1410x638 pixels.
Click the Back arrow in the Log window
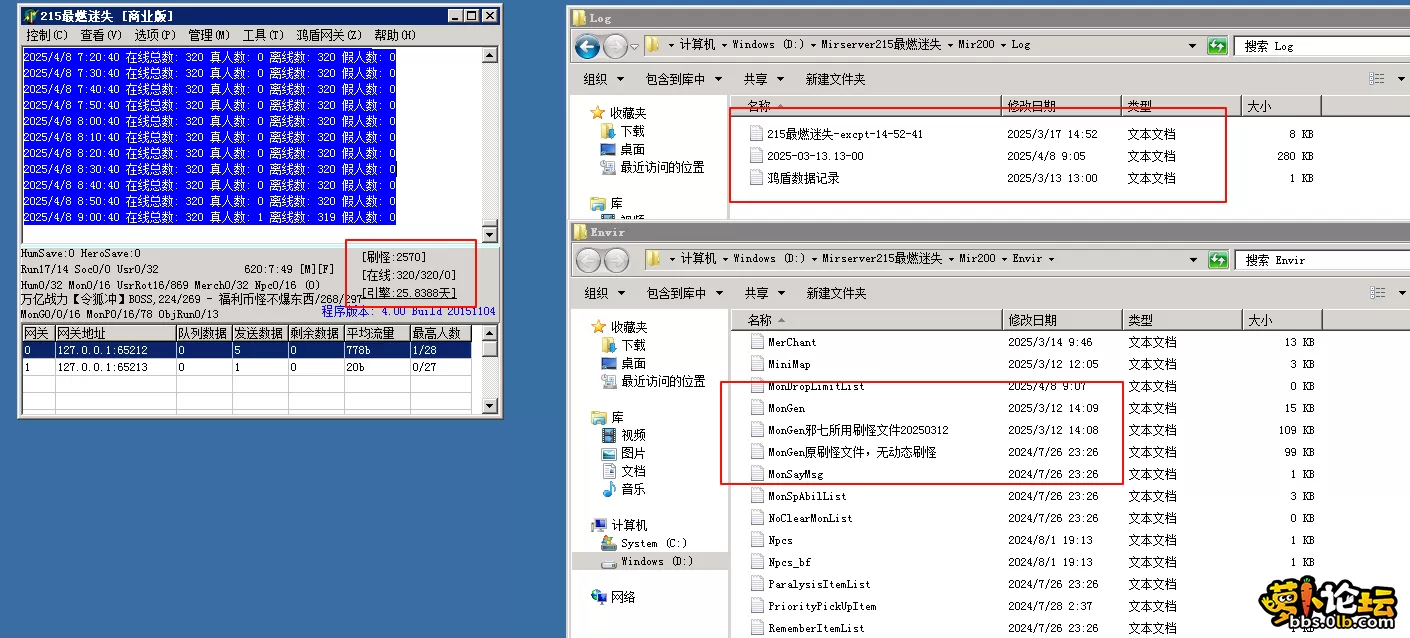pos(587,46)
